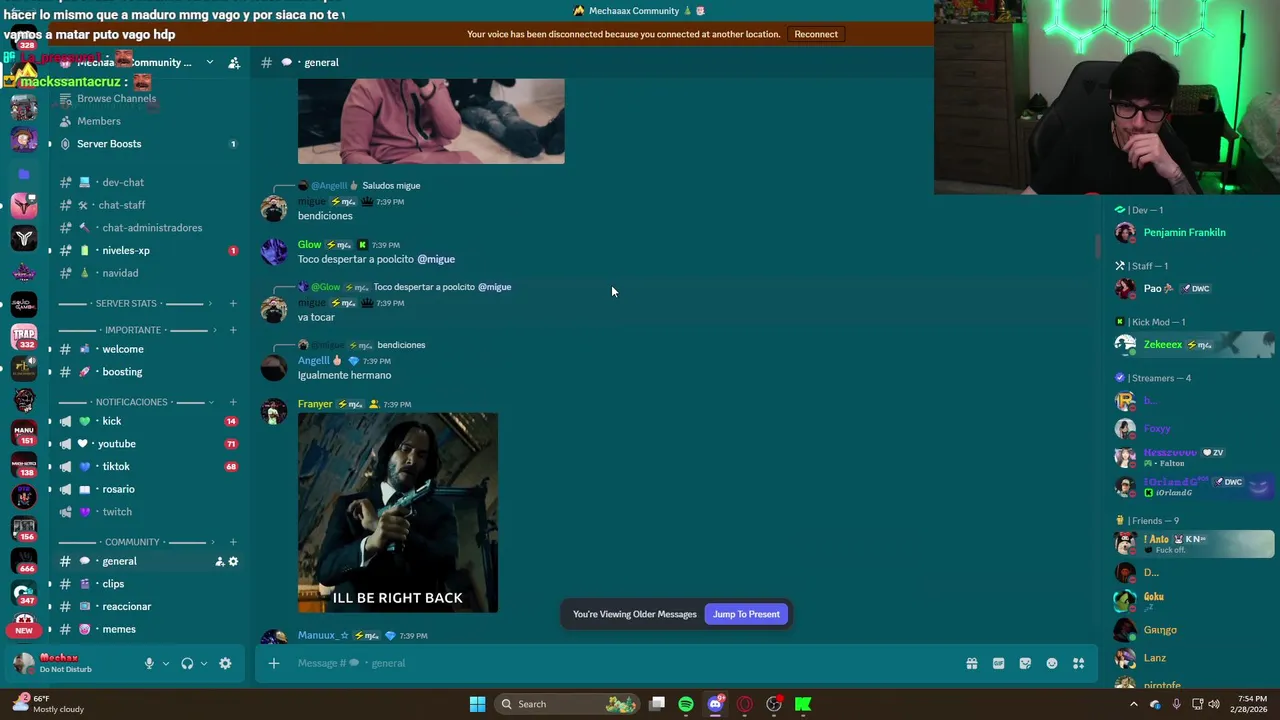
Task: Open Spotify from the taskbar
Action: click(686, 704)
